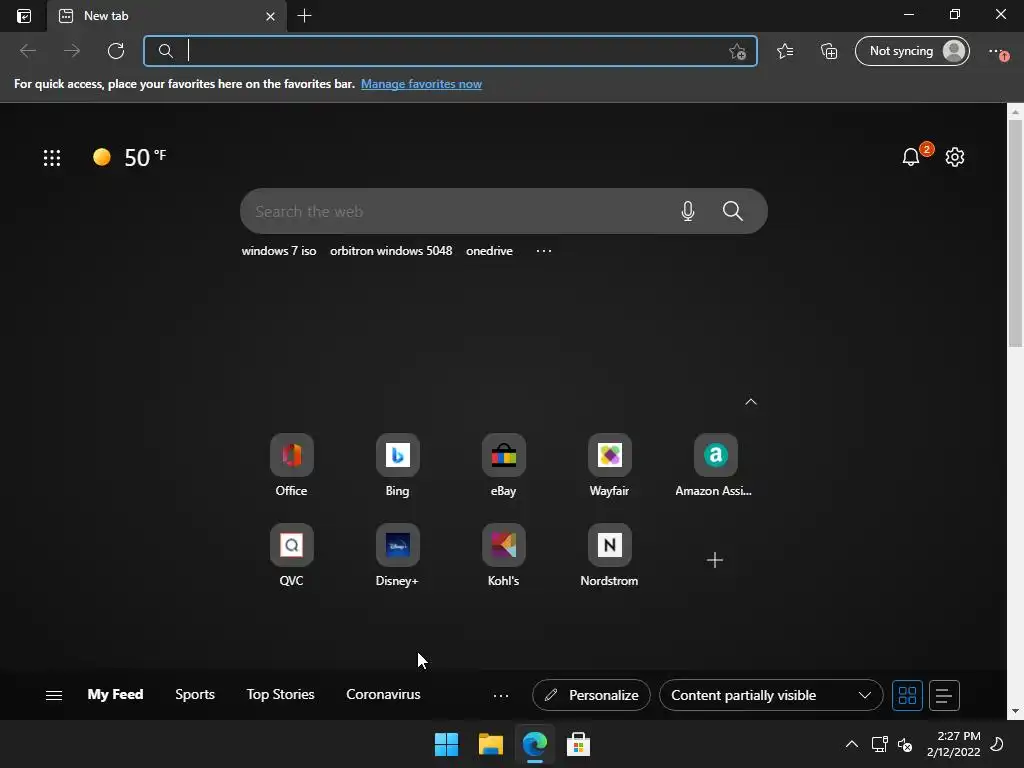Image resolution: width=1024 pixels, height=768 pixels.
Task: Select the My Feed tab
Action: point(116,694)
